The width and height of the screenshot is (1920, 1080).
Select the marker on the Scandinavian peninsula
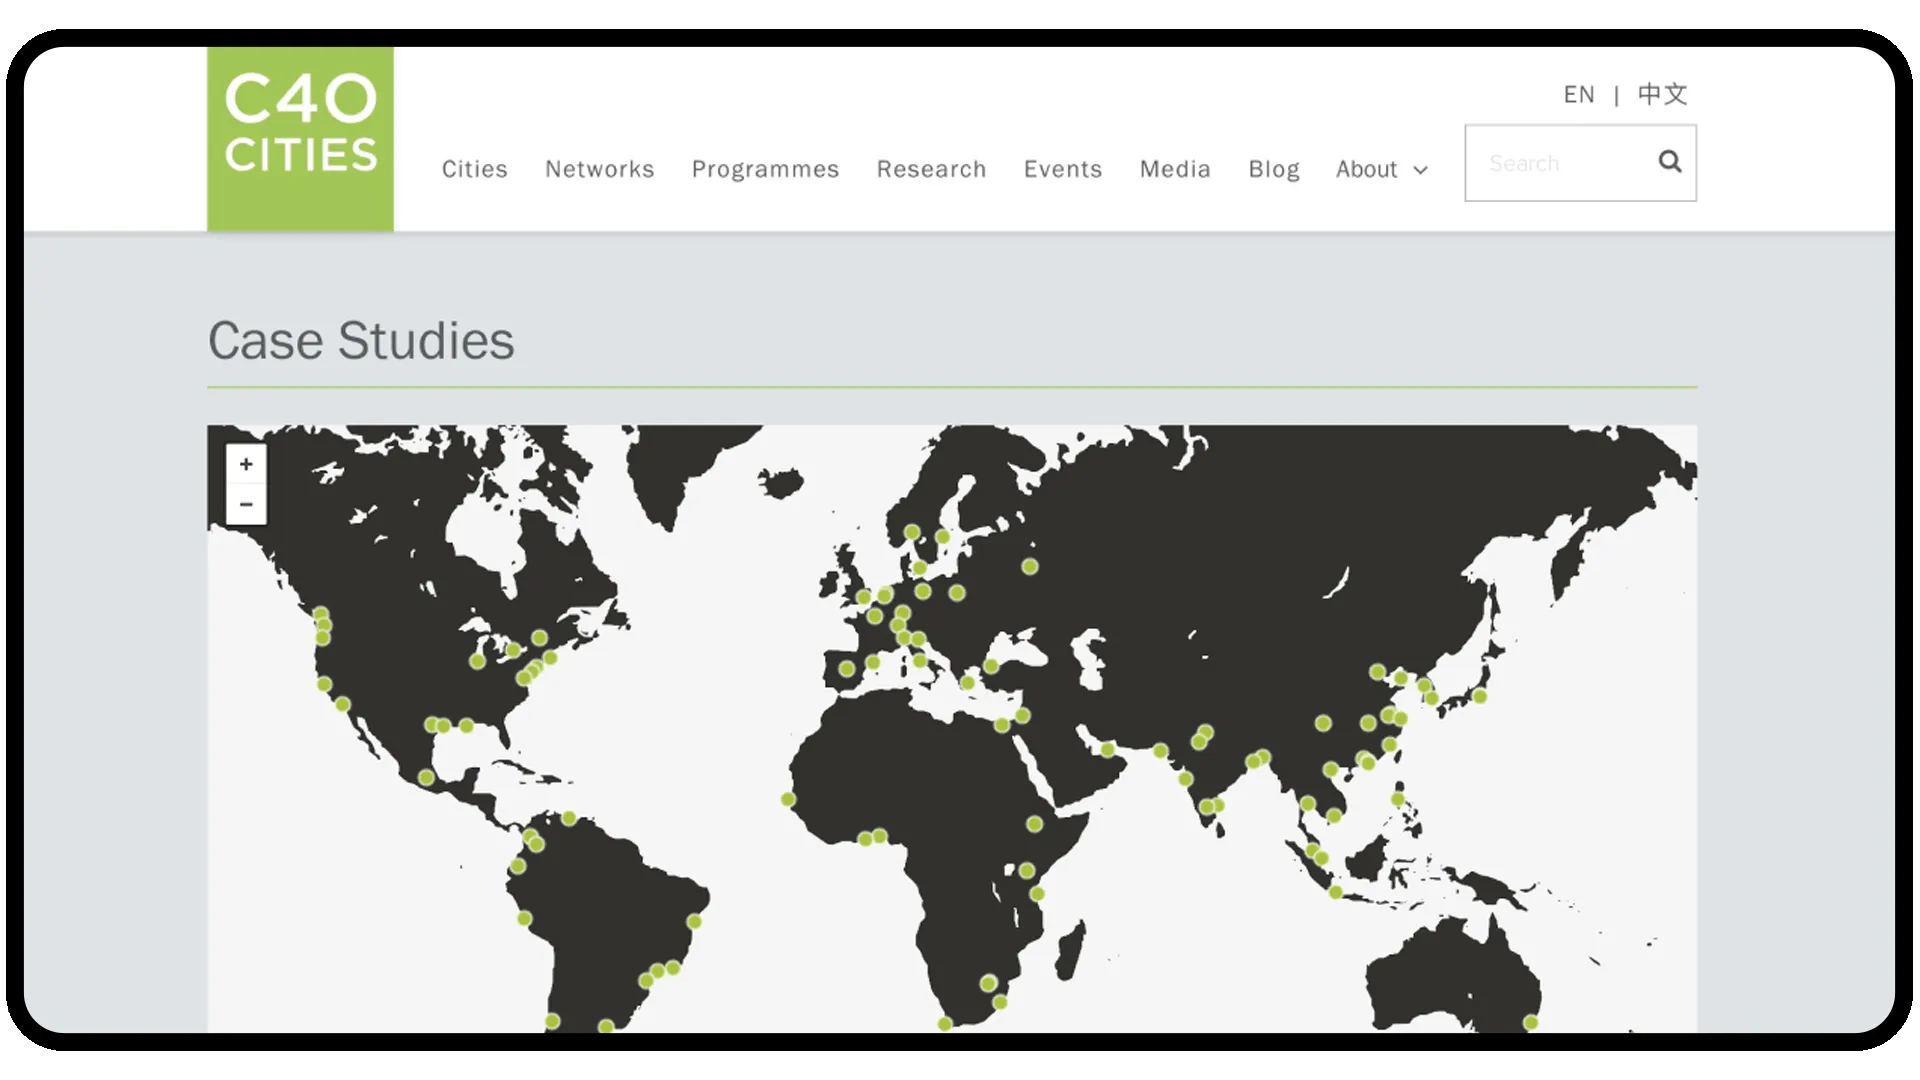[912, 531]
